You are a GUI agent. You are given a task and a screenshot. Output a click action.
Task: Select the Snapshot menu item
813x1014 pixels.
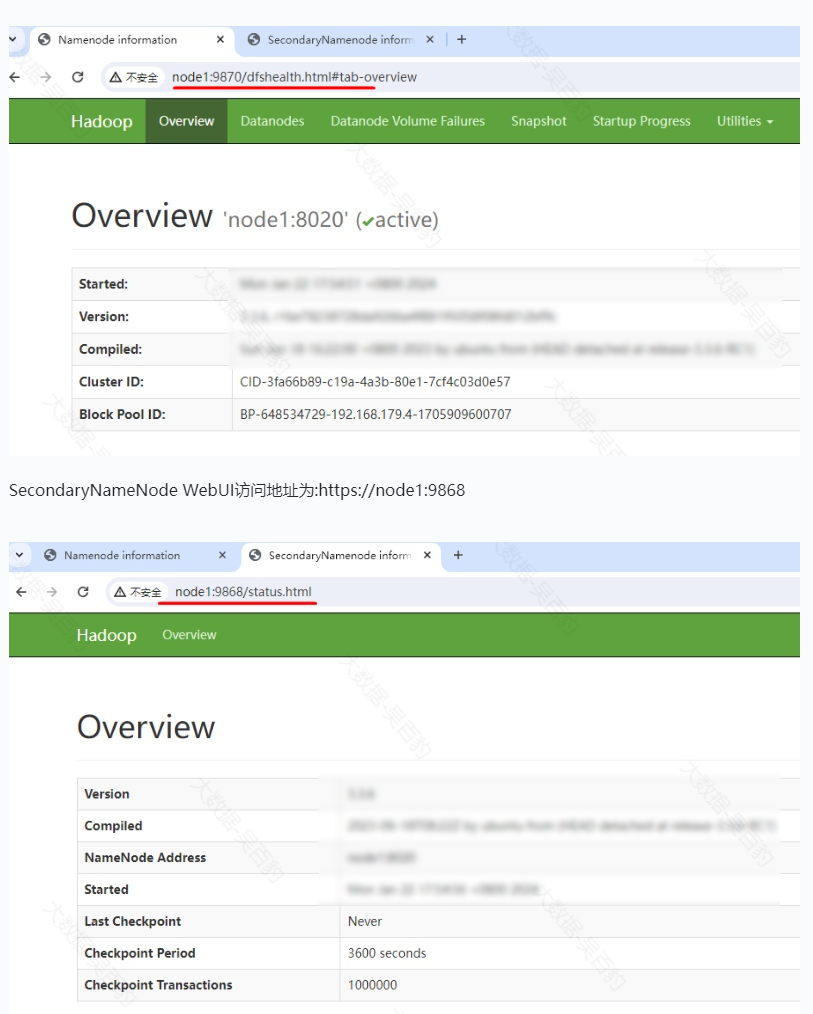point(538,121)
